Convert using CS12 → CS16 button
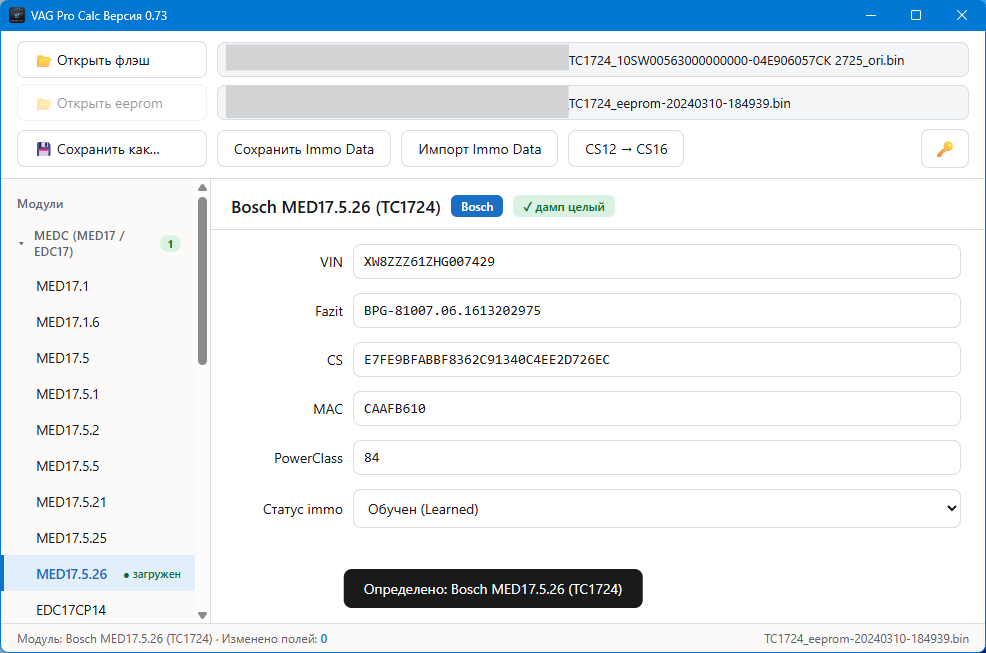Screen dimensions: 986x653 (626, 149)
